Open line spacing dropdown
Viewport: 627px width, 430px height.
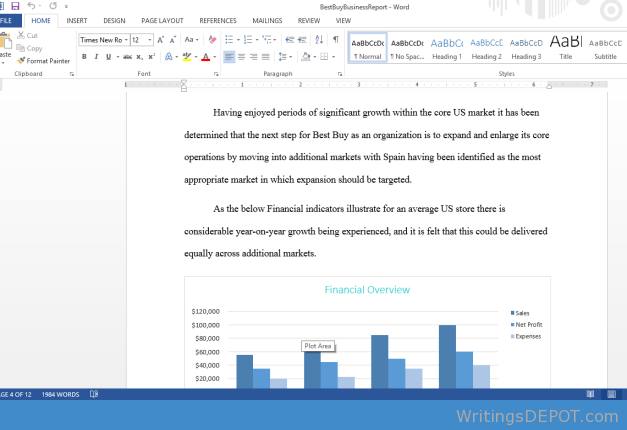click(x=285, y=57)
